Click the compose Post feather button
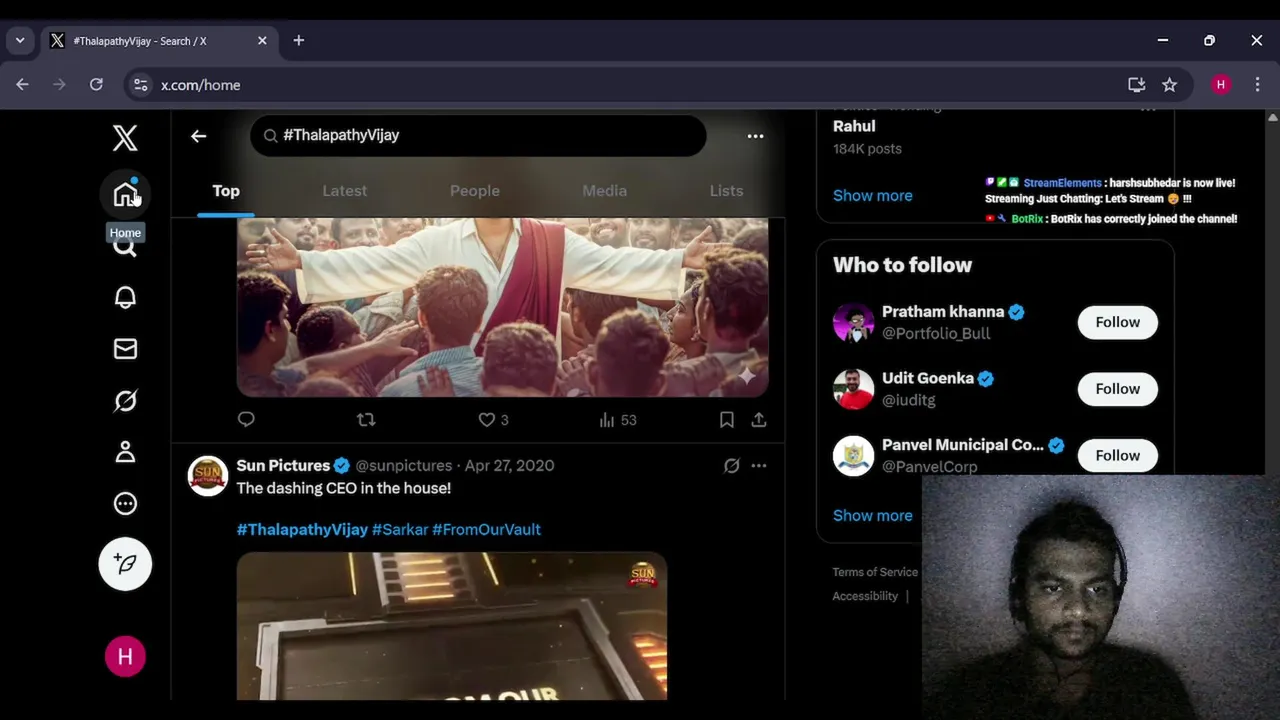This screenshot has height=720, width=1280. click(x=125, y=564)
